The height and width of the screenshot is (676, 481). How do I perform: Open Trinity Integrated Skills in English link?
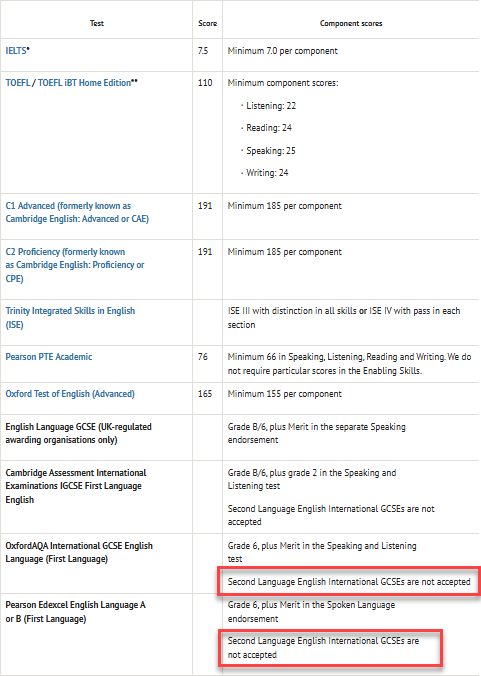(70, 318)
